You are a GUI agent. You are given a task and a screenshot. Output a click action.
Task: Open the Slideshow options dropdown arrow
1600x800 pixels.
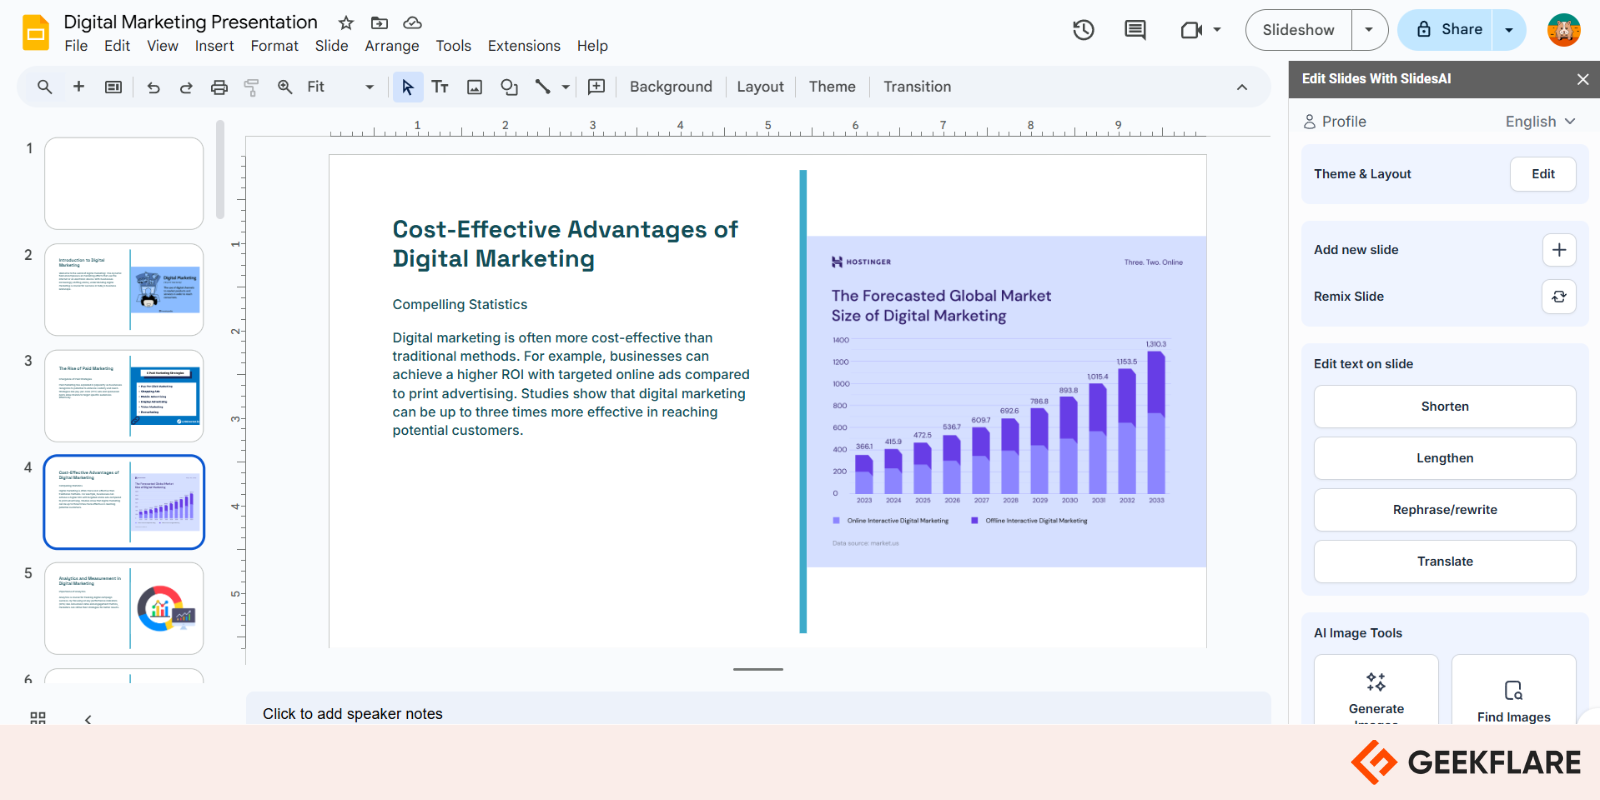(x=1369, y=30)
